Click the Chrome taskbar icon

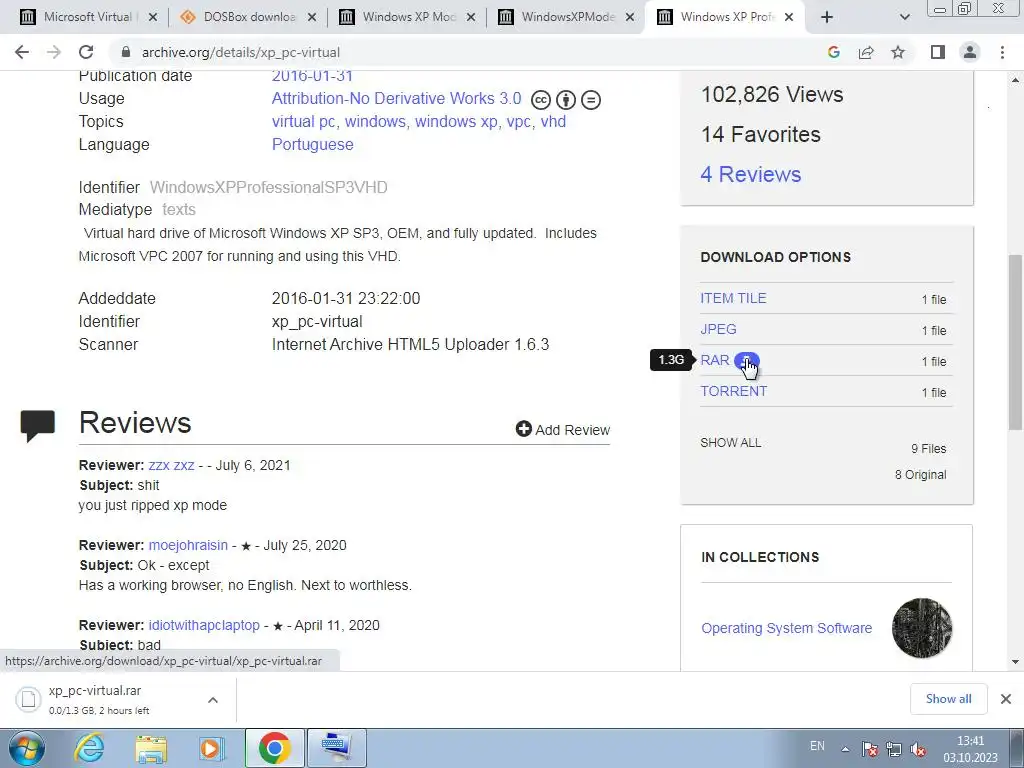[274, 748]
